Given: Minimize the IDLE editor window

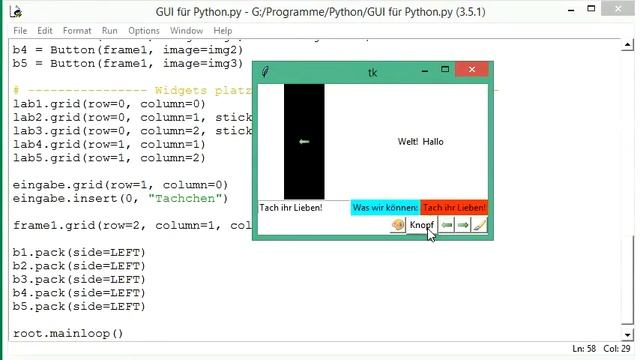Looking at the screenshot, I should click(x=571, y=10).
